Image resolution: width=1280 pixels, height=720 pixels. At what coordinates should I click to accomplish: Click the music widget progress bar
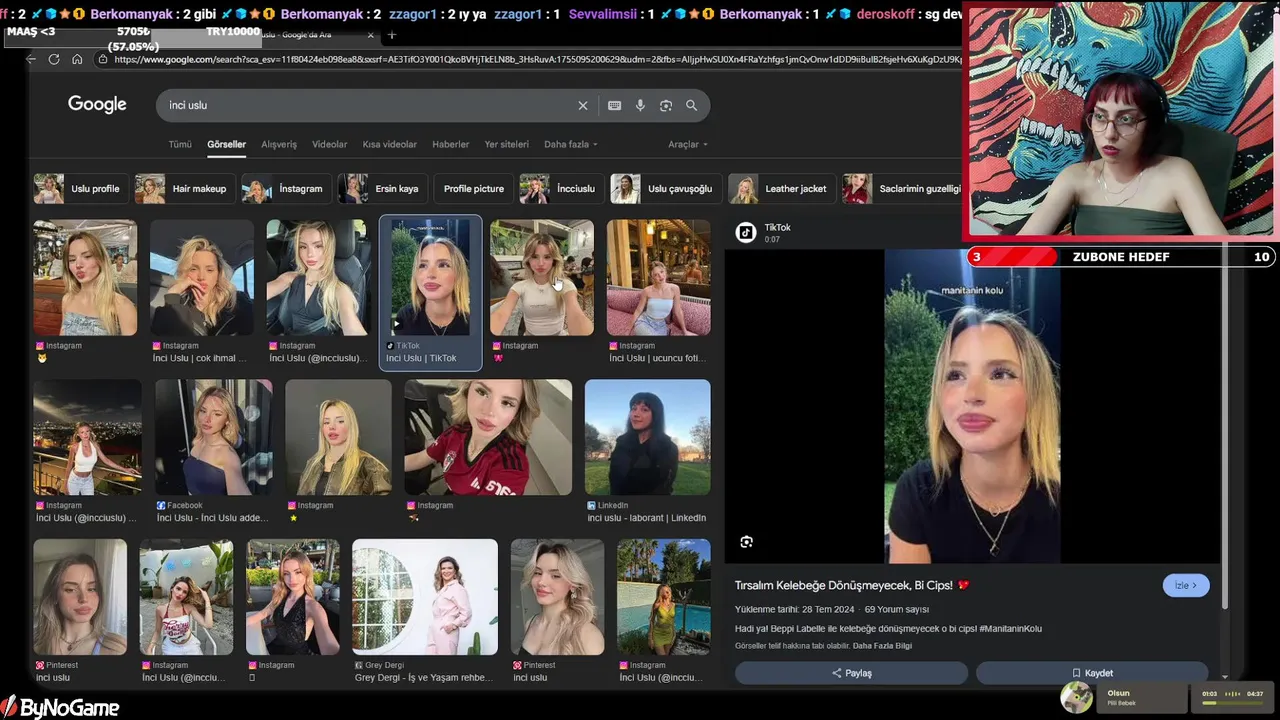coord(1233,703)
